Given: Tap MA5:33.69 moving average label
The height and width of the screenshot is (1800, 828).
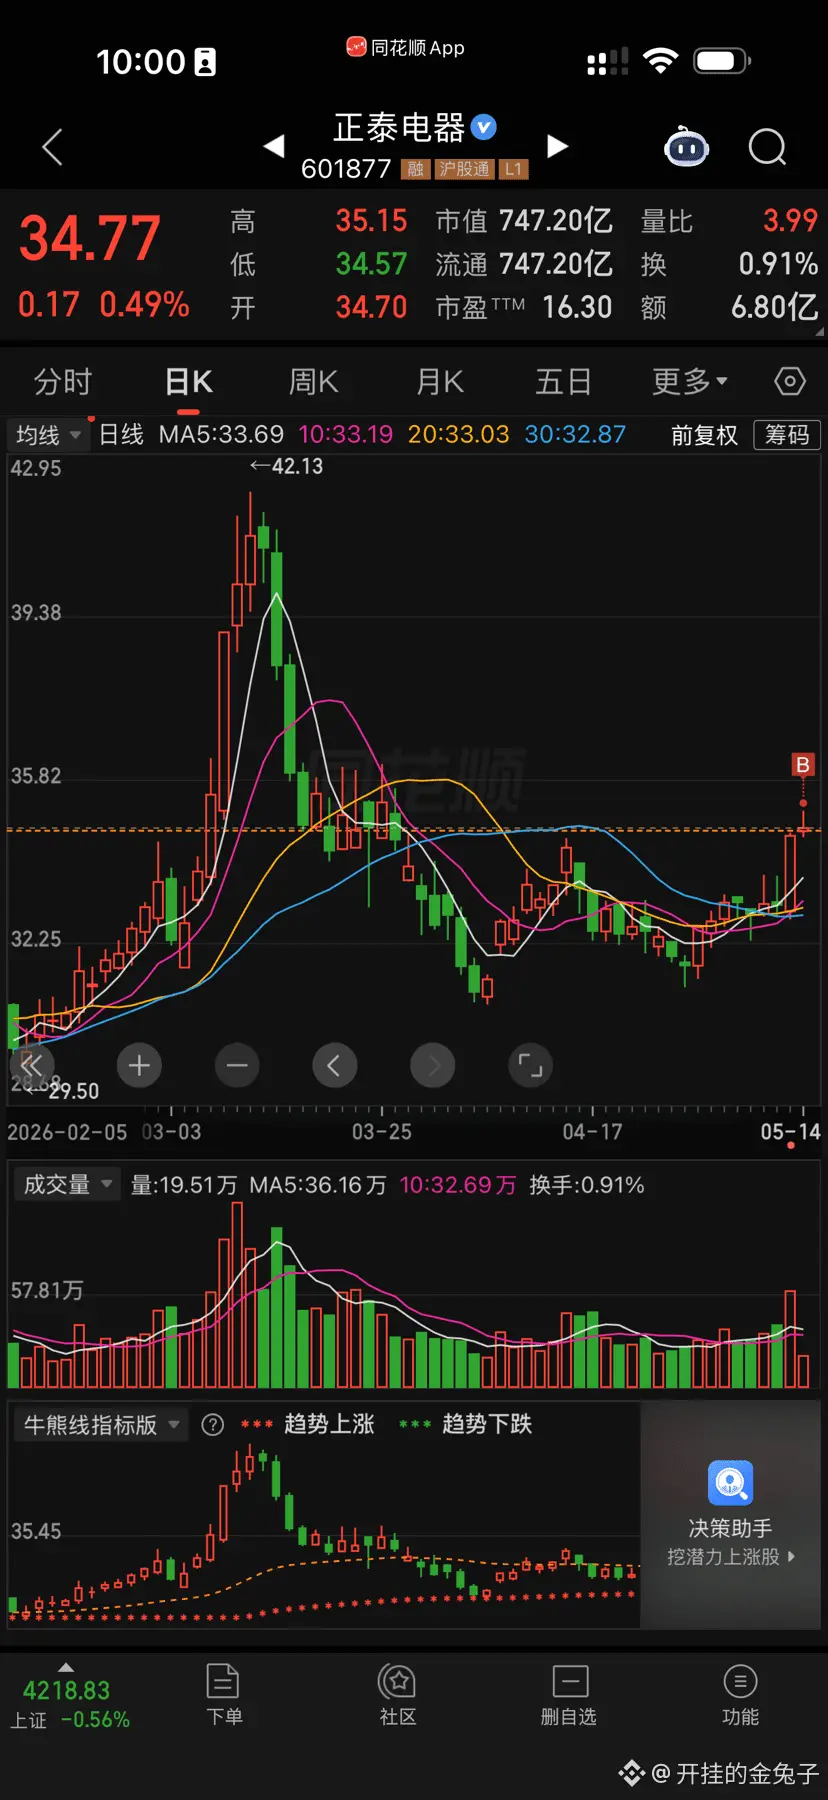Looking at the screenshot, I should 222,435.
